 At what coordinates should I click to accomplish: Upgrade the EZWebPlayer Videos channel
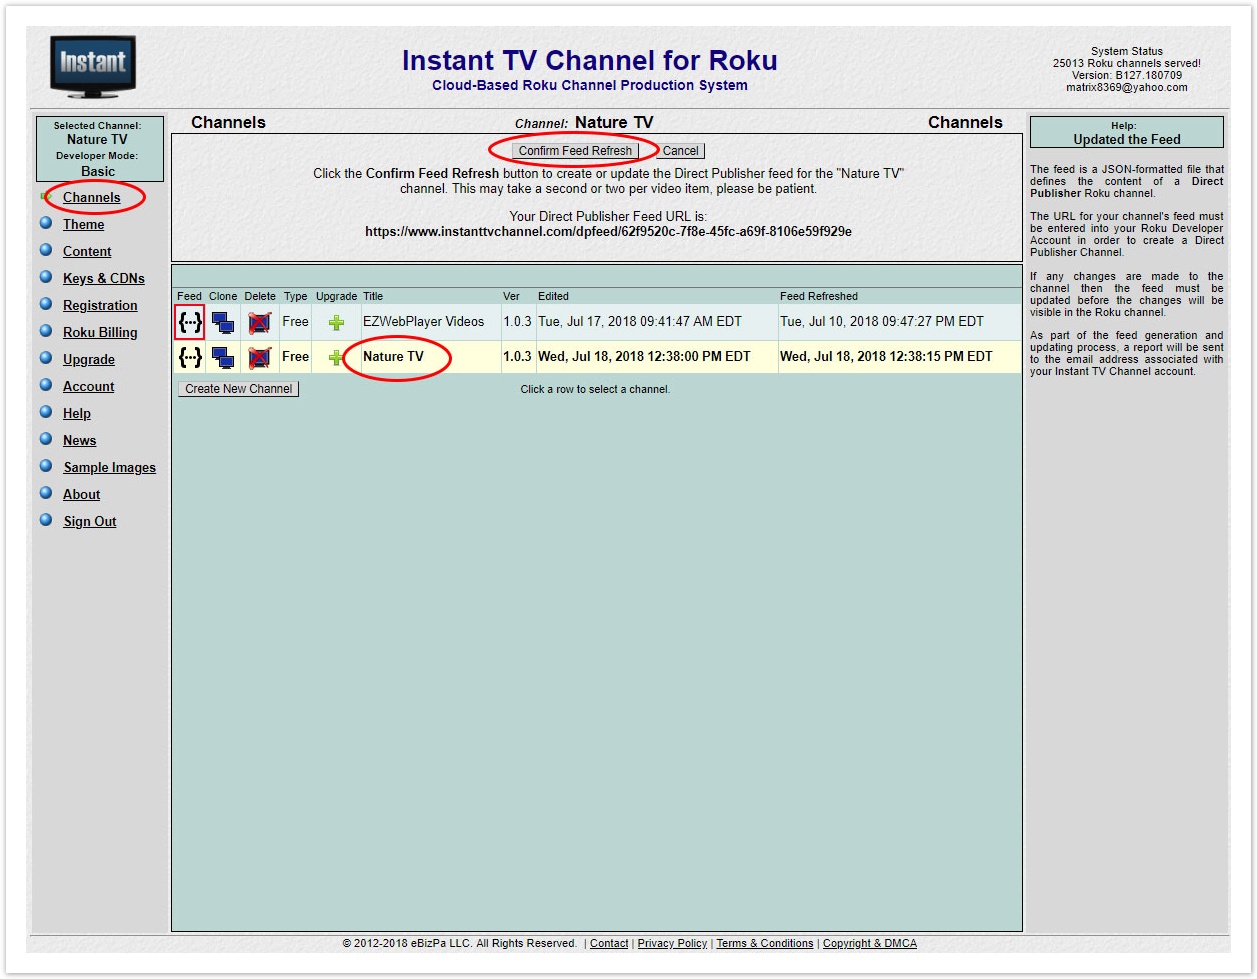336,323
